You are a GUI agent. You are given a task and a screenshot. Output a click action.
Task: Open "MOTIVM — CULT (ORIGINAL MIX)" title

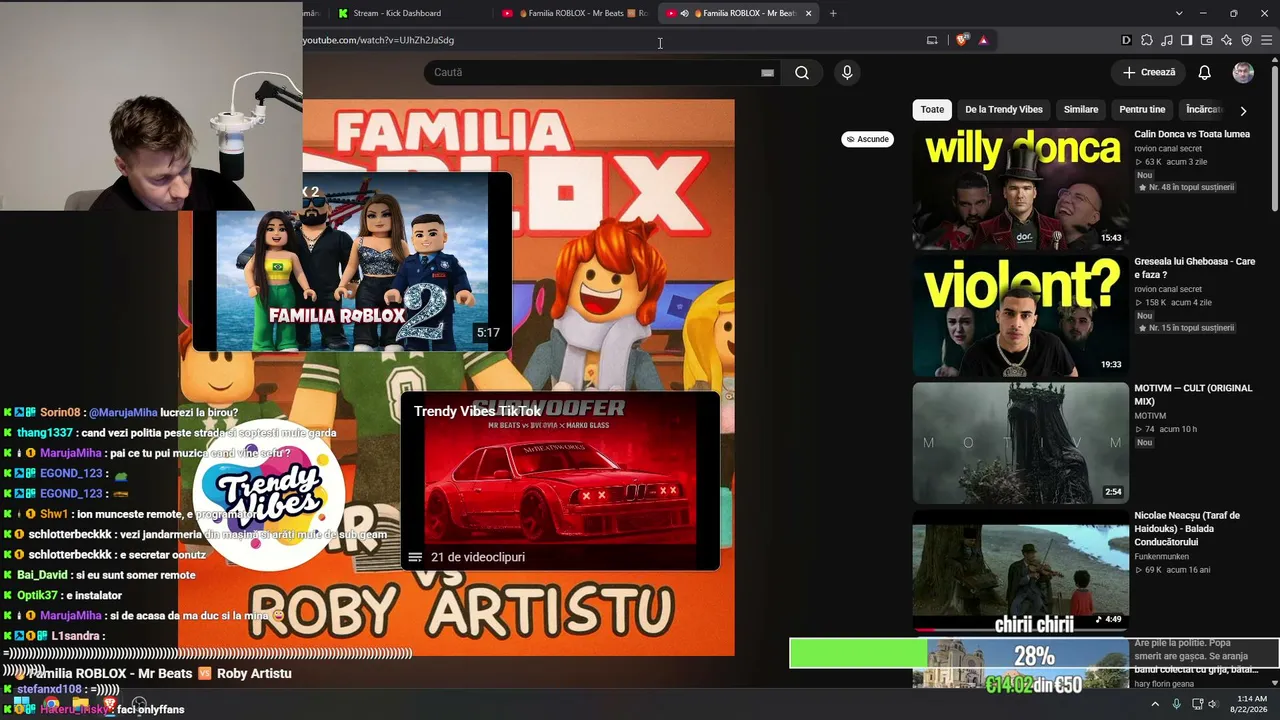tap(1193, 394)
